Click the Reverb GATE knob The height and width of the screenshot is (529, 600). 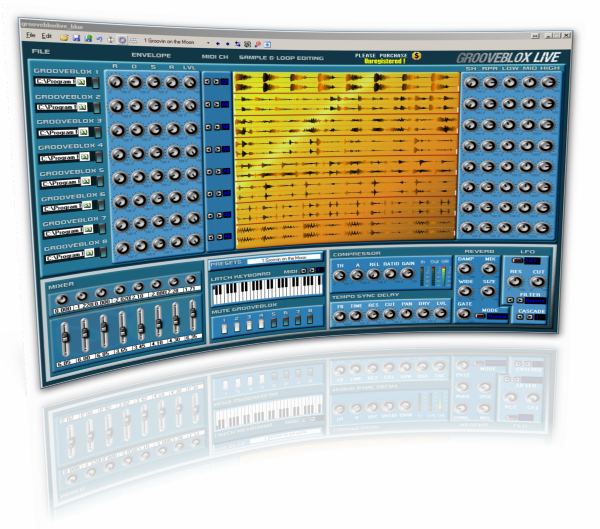tap(464, 314)
